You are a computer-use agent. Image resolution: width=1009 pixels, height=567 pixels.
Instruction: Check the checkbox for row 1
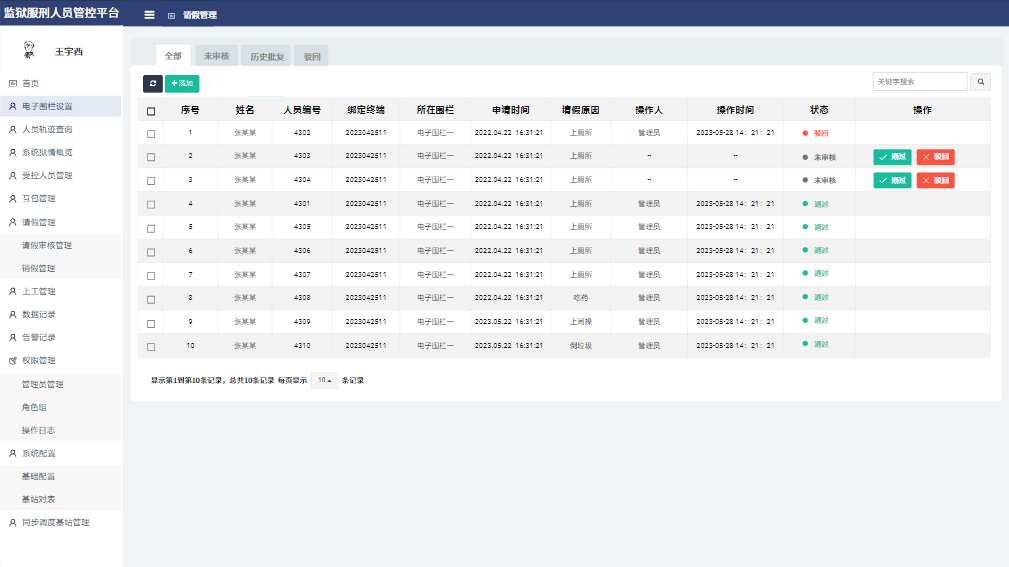pos(151,134)
